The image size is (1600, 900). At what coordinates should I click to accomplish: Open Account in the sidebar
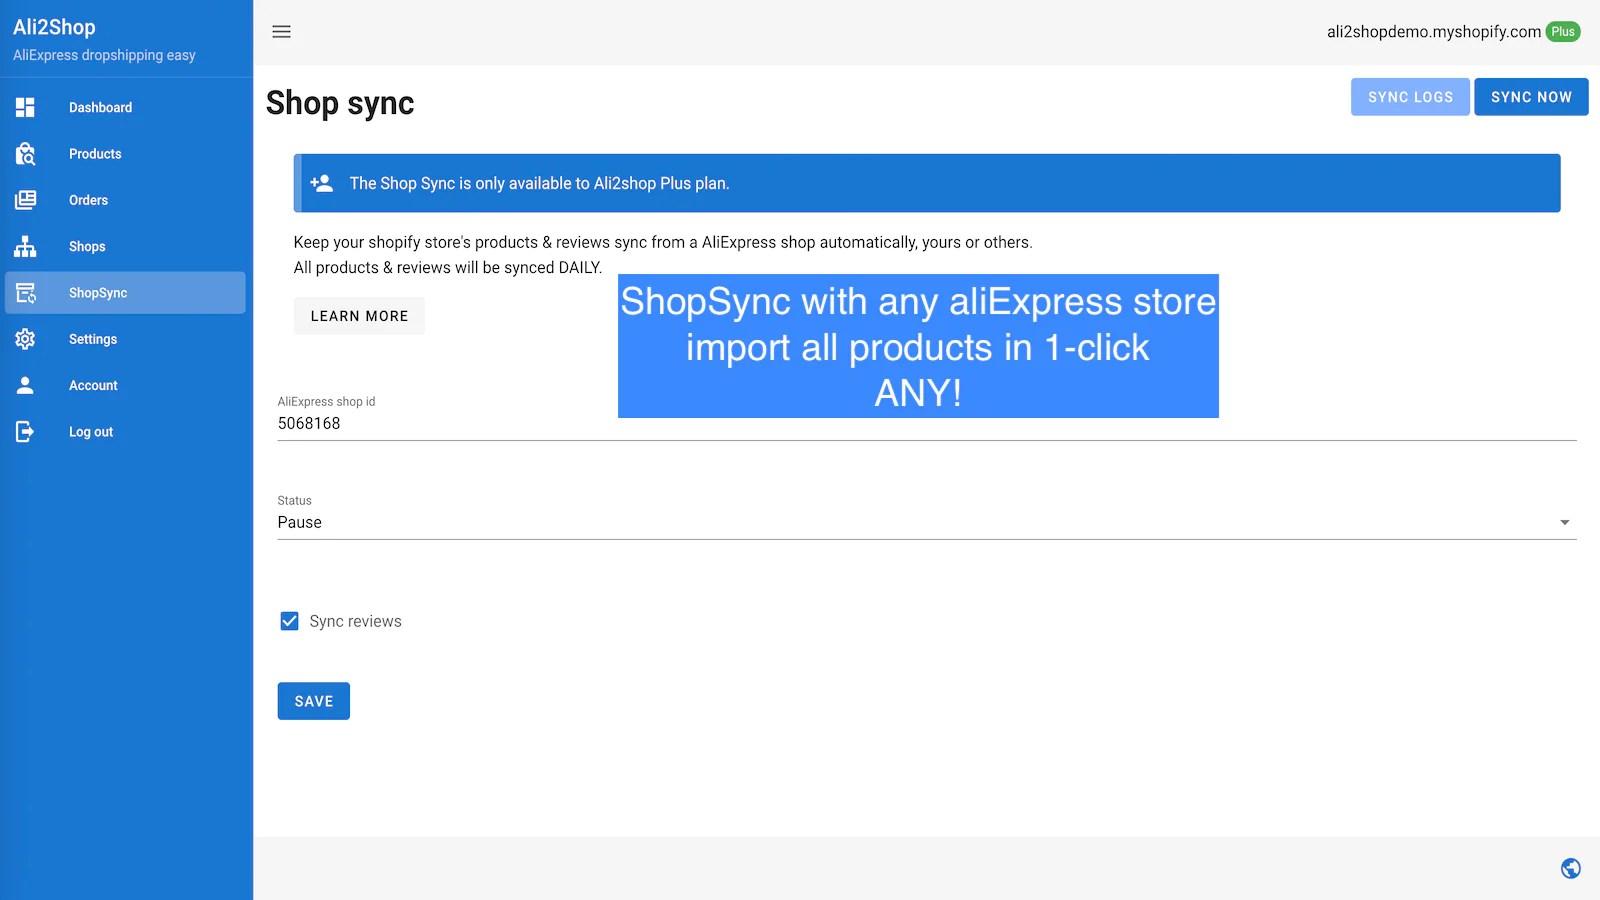click(x=125, y=385)
